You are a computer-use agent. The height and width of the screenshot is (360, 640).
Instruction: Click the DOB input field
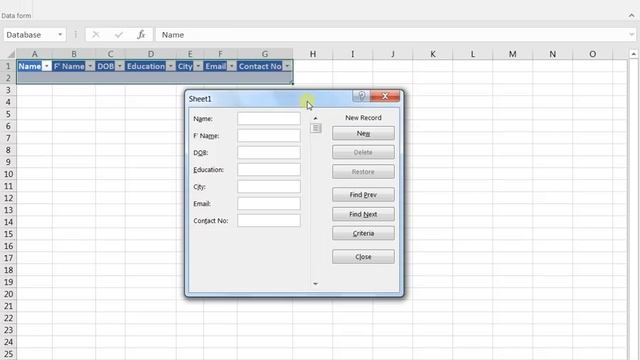click(x=269, y=153)
